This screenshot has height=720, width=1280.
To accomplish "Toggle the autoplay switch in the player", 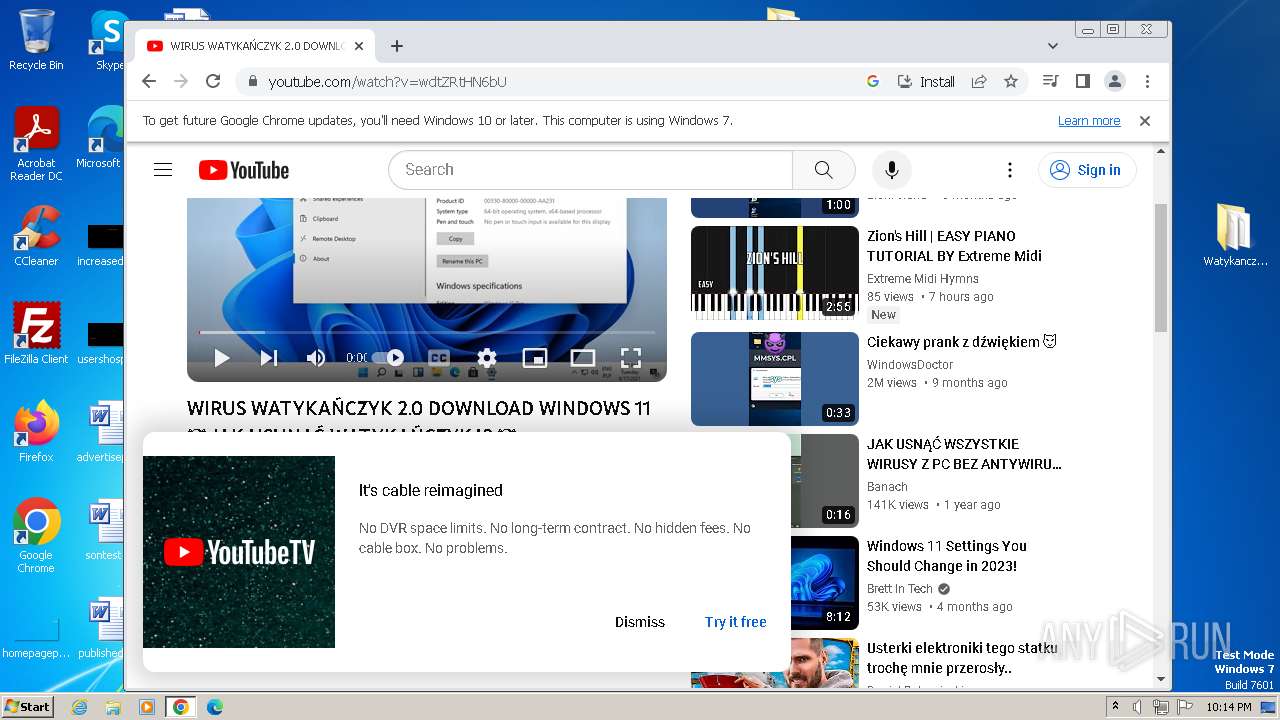I will [x=388, y=358].
